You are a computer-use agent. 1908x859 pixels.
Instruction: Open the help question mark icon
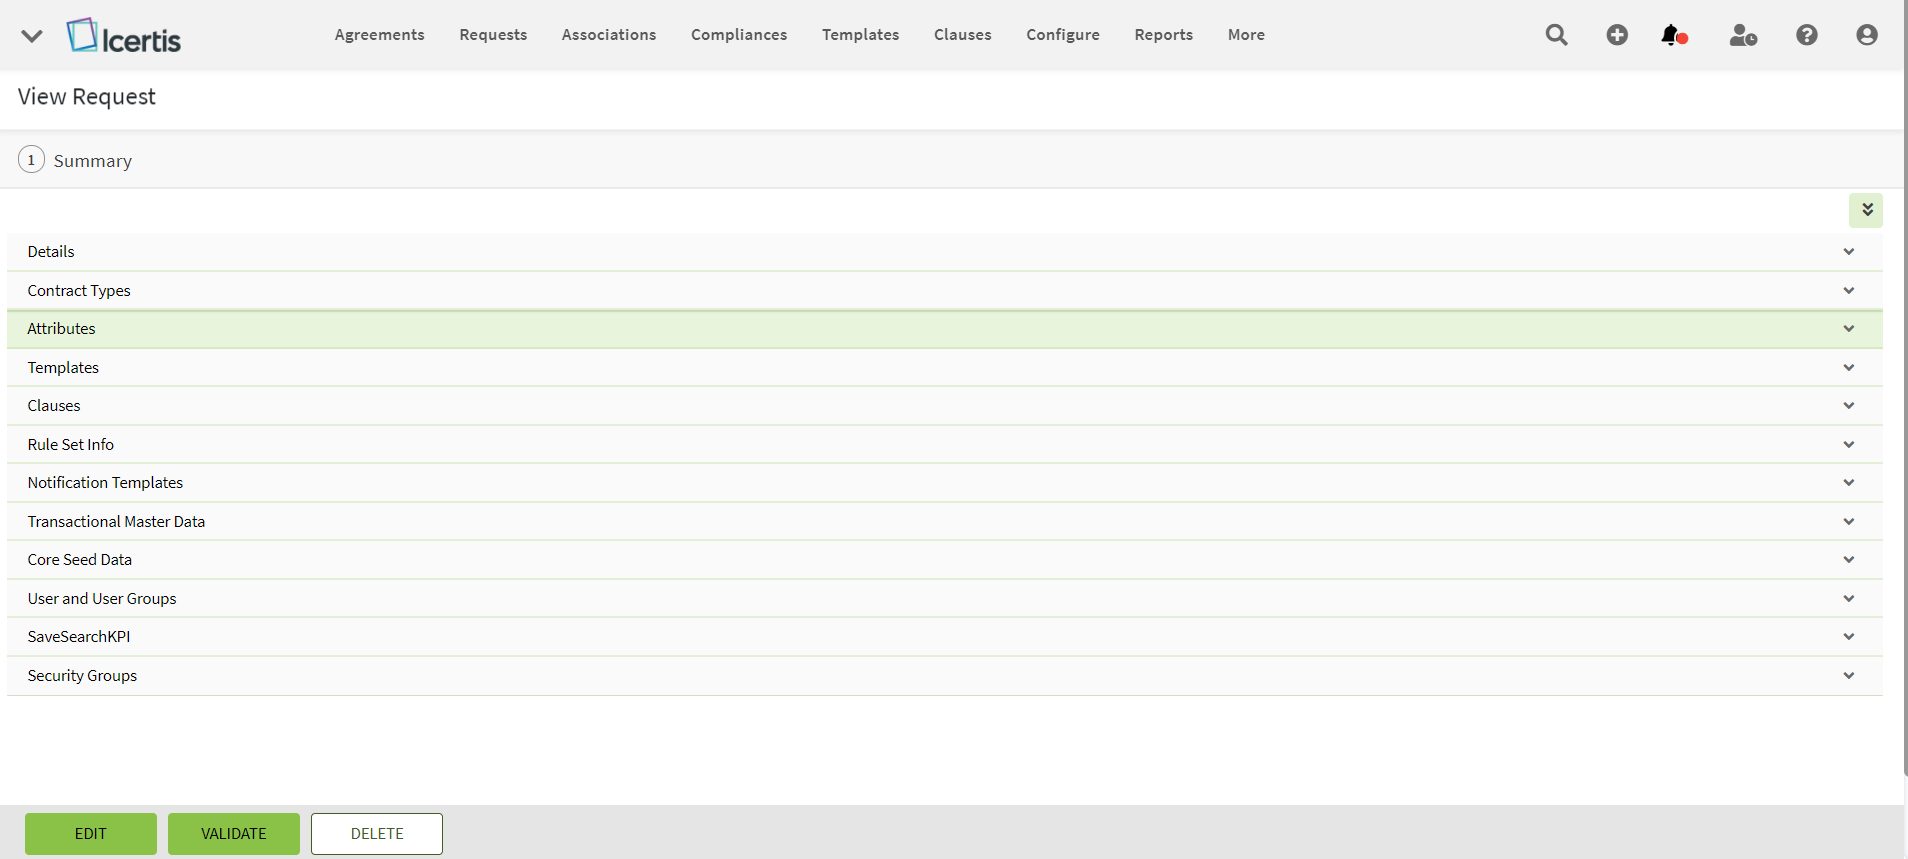(x=1806, y=35)
